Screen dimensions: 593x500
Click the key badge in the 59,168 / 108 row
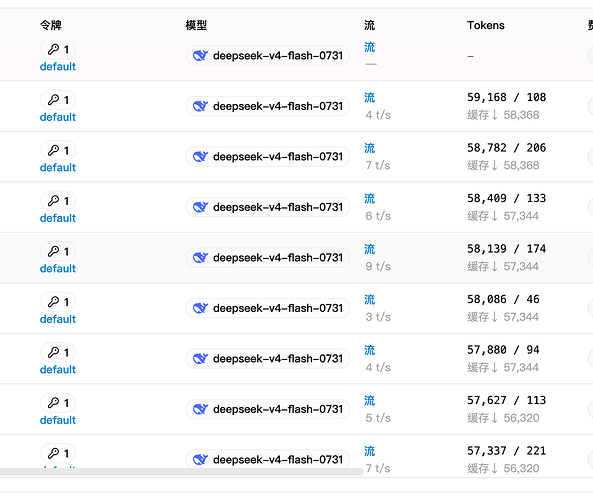(58, 100)
